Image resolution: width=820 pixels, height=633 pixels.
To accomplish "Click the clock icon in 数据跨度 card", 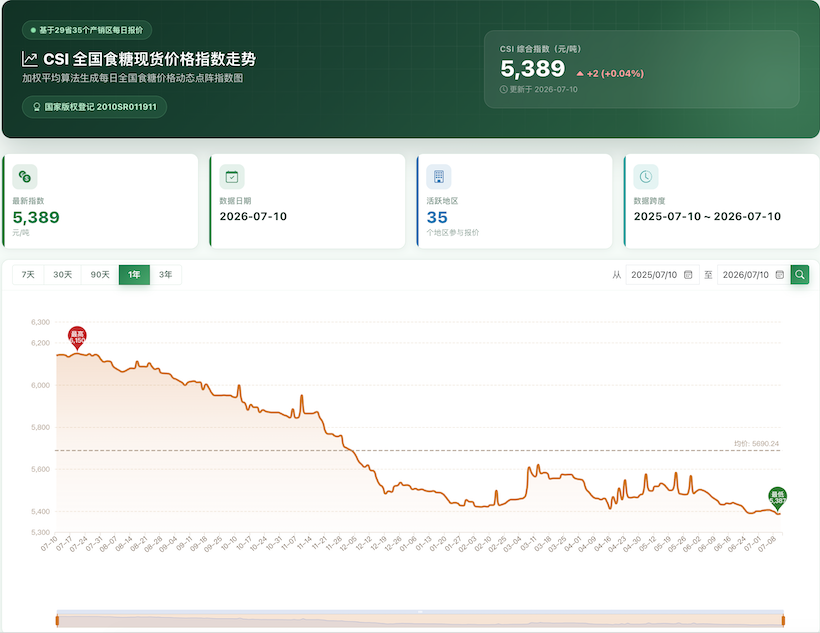I will pos(646,177).
